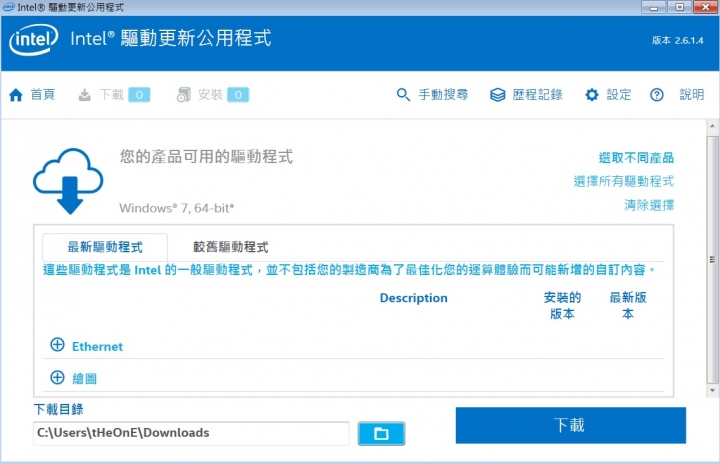
Task: Open 說明 help label
Action: pyautogui.click(x=692, y=95)
